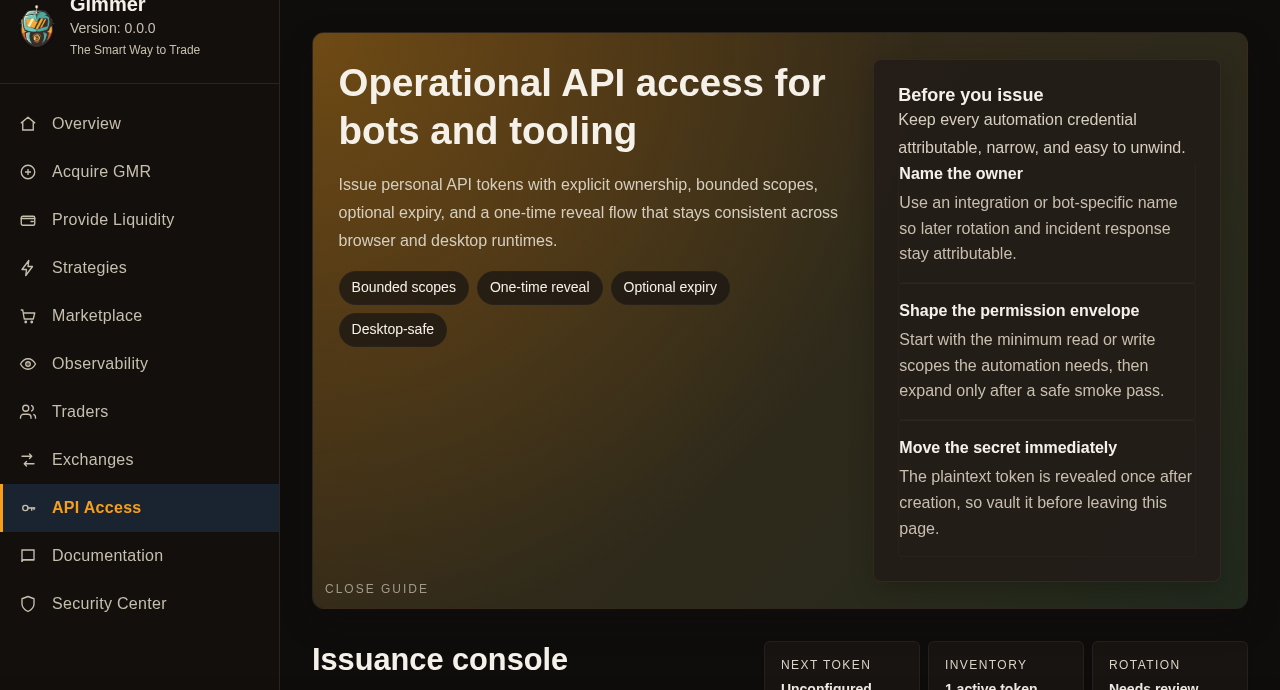Viewport: 1280px width, 690px height.
Task: Click the Traders people icon
Action: pyautogui.click(x=28, y=412)
